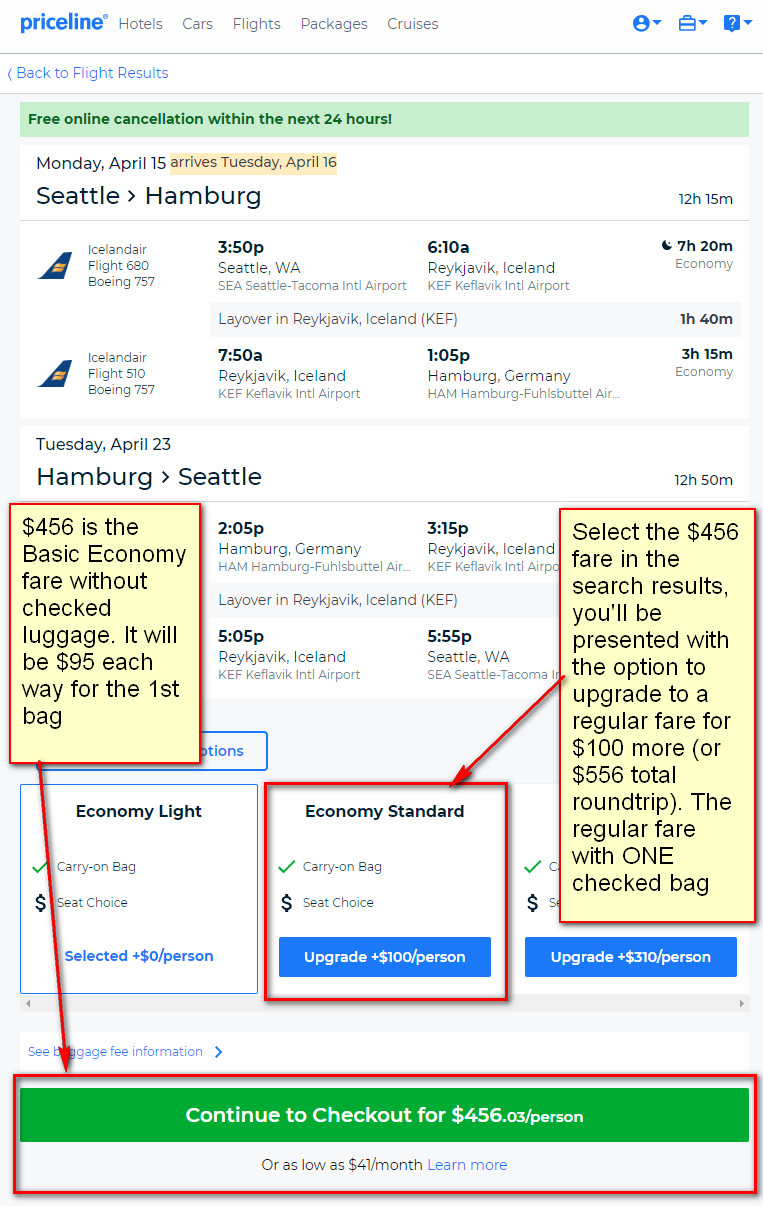
Task: Open the trips briefcase icon menu
Action: point(692,23)
